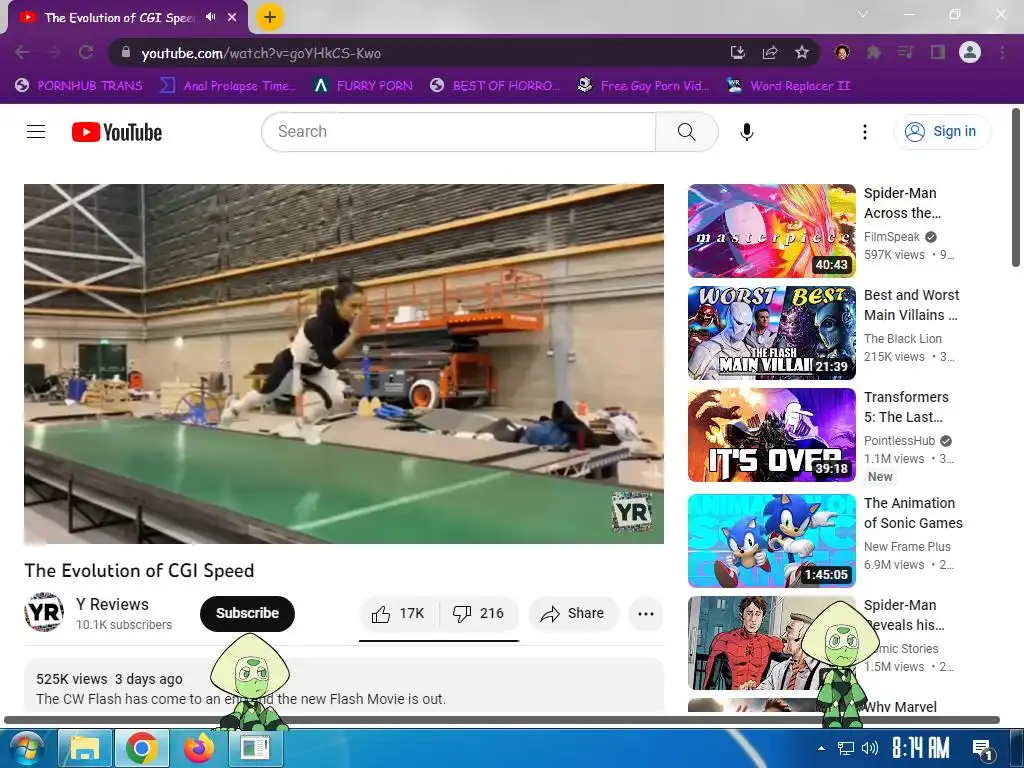The height and width of the screenshot is (768, 1024).
Task: Click the address bar URL
Action: (x=261, y=53)
